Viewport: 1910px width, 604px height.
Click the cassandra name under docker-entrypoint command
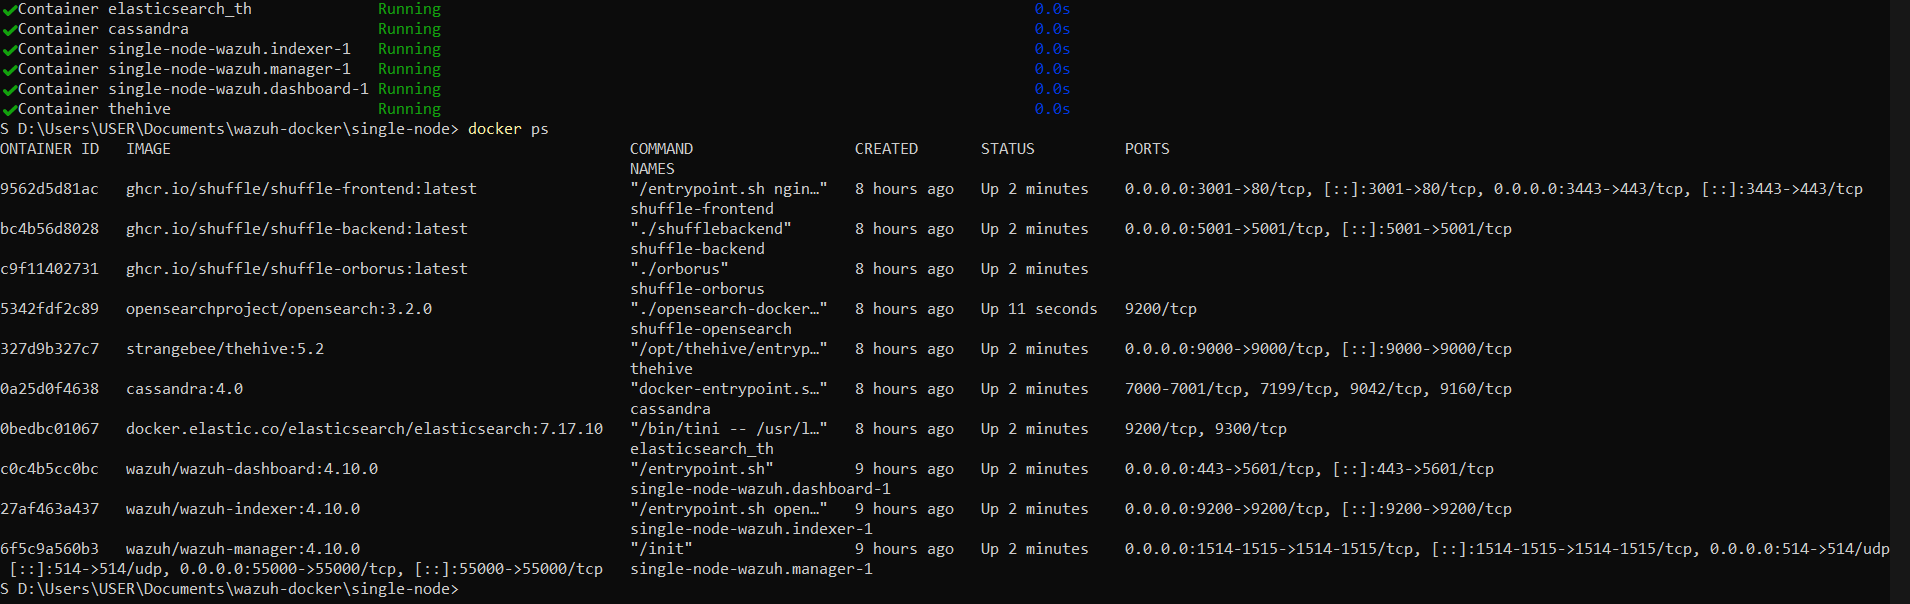(670, 409)
